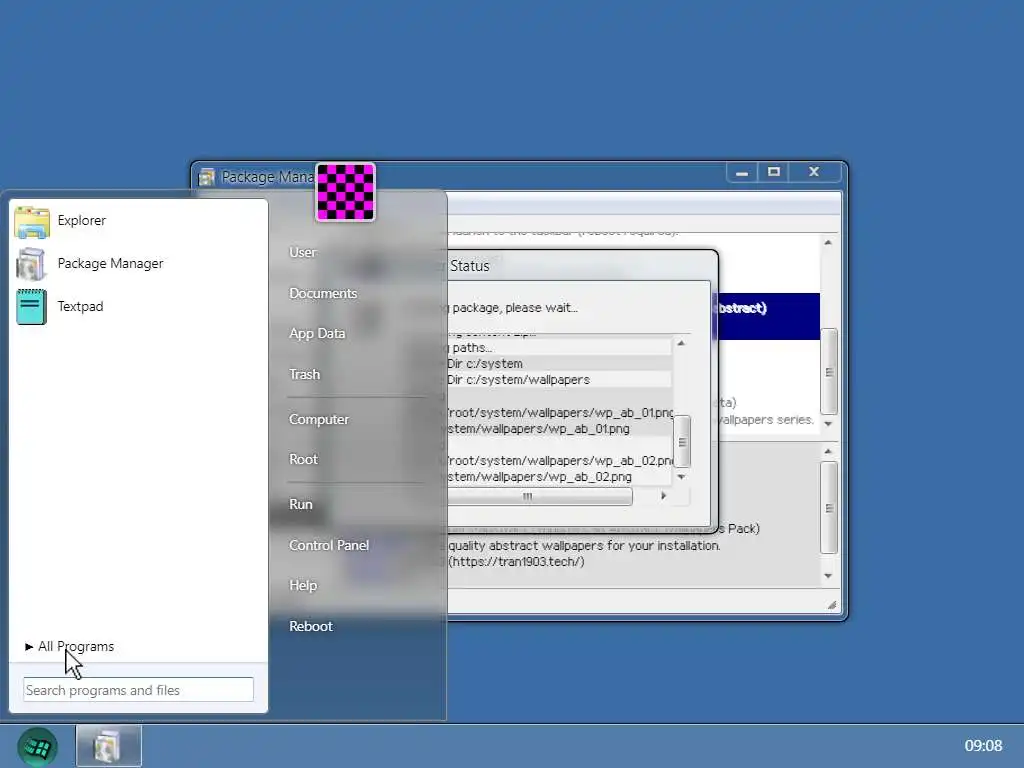This screenshot has width=1024, height=768.
Task: Click the 09:08 taskbar clock
Action: click(983, 746)
